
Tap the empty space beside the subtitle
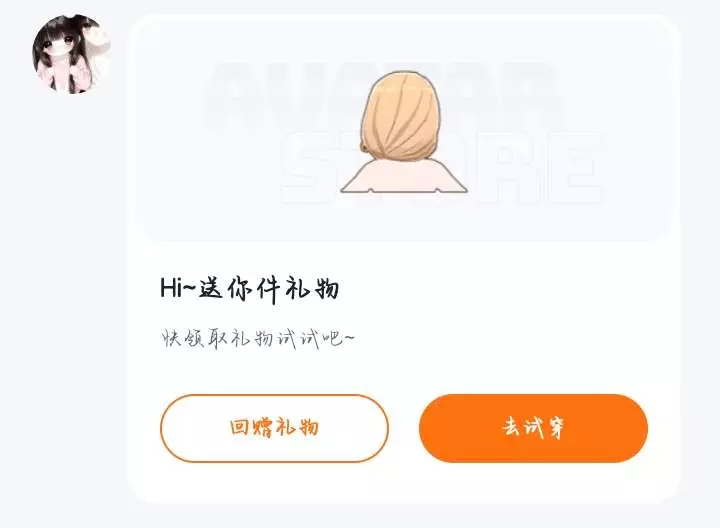505,339
